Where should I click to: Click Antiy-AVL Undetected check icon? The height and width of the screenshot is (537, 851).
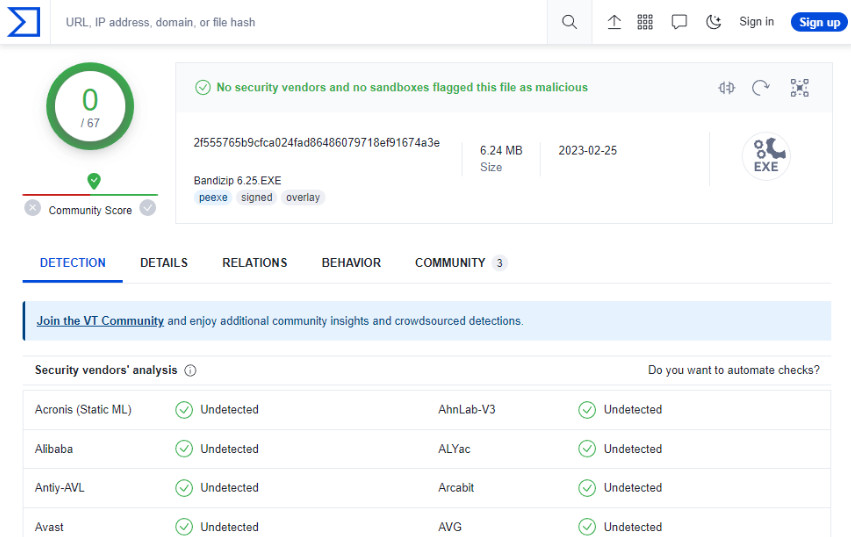coord(184,488)
